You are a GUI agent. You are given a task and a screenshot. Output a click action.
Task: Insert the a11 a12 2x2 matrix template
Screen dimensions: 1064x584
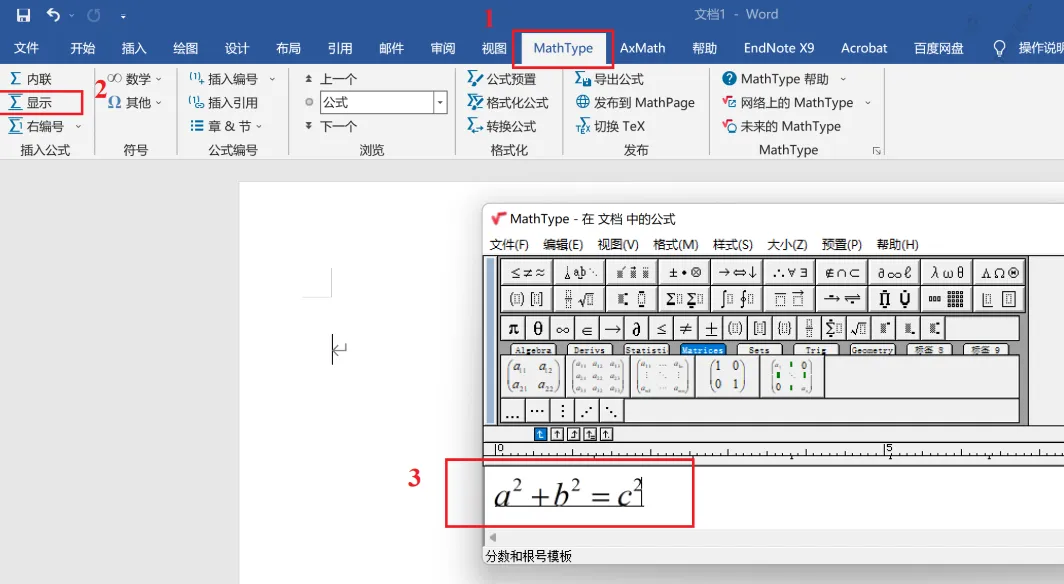[x=533, y=376]
